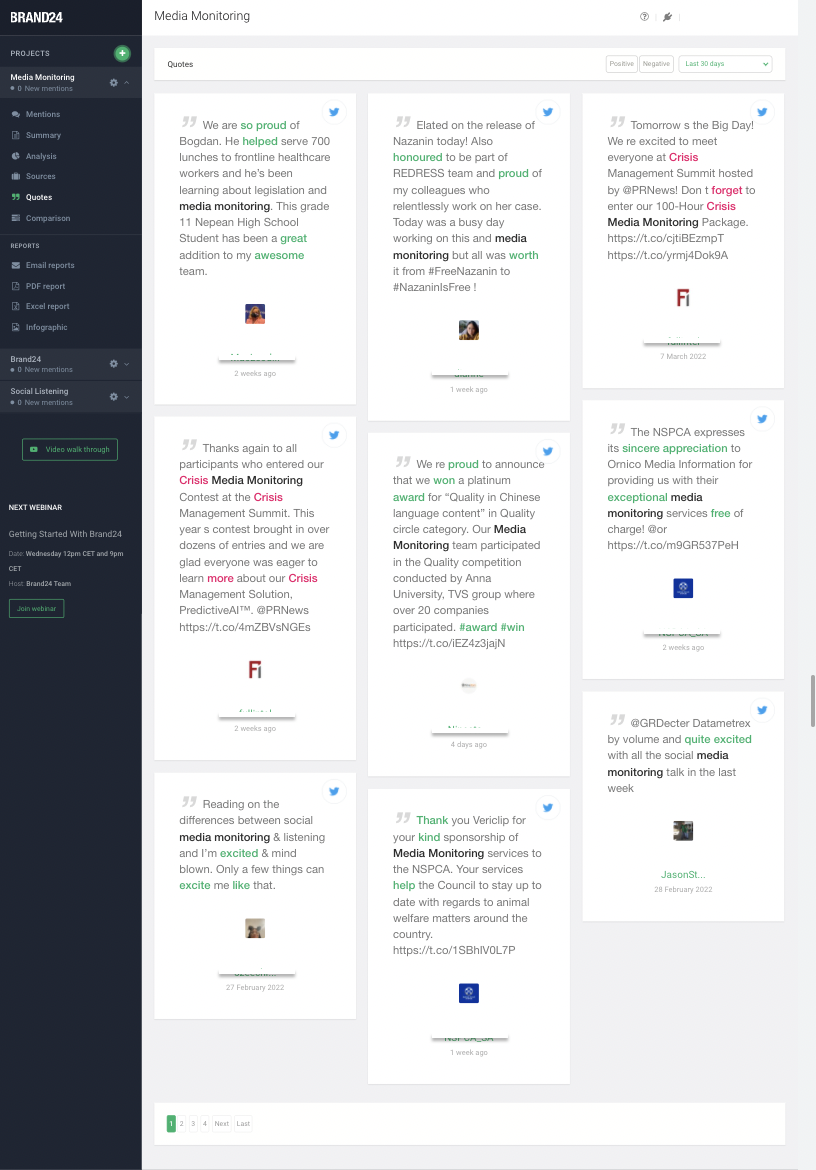Screen dimensions: 816x1170
Task: Click Fi avatar on Big Day quote card
Action: pyautogui.click(x=682, y=298)
